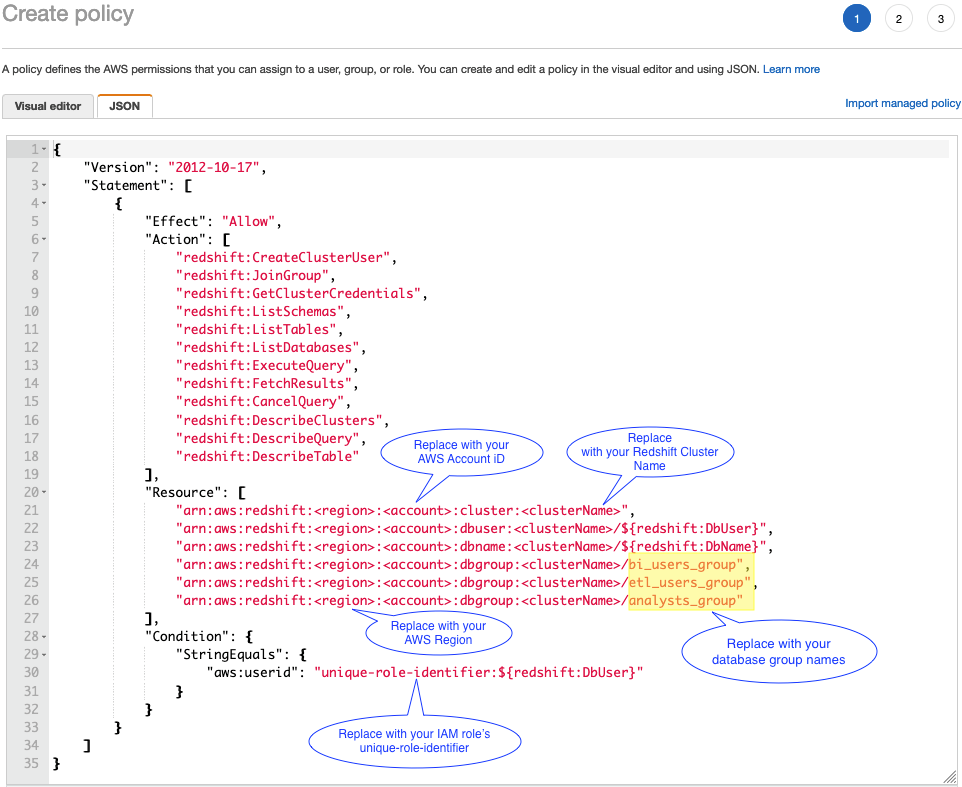Jump to step 2 indicator
Image resolution: width=962 pixels, height=787 pixels.
898,18
